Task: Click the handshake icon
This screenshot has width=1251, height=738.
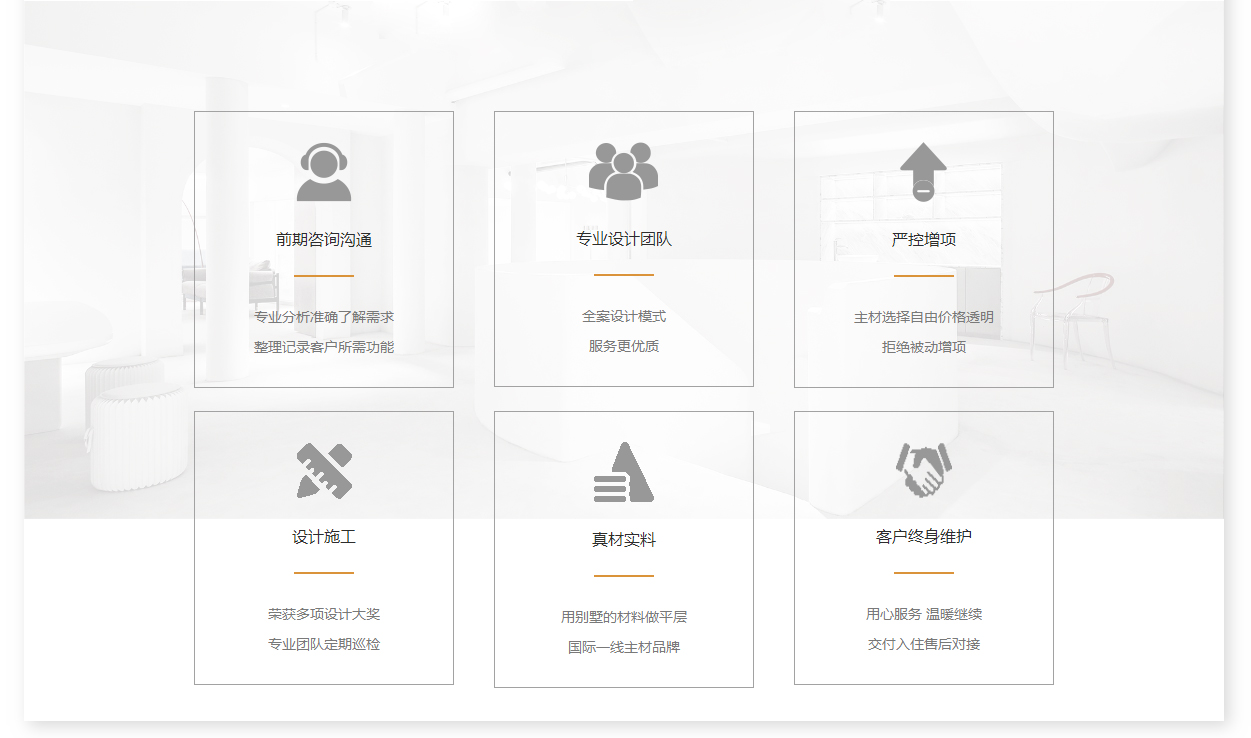Action: pos(923,470)
